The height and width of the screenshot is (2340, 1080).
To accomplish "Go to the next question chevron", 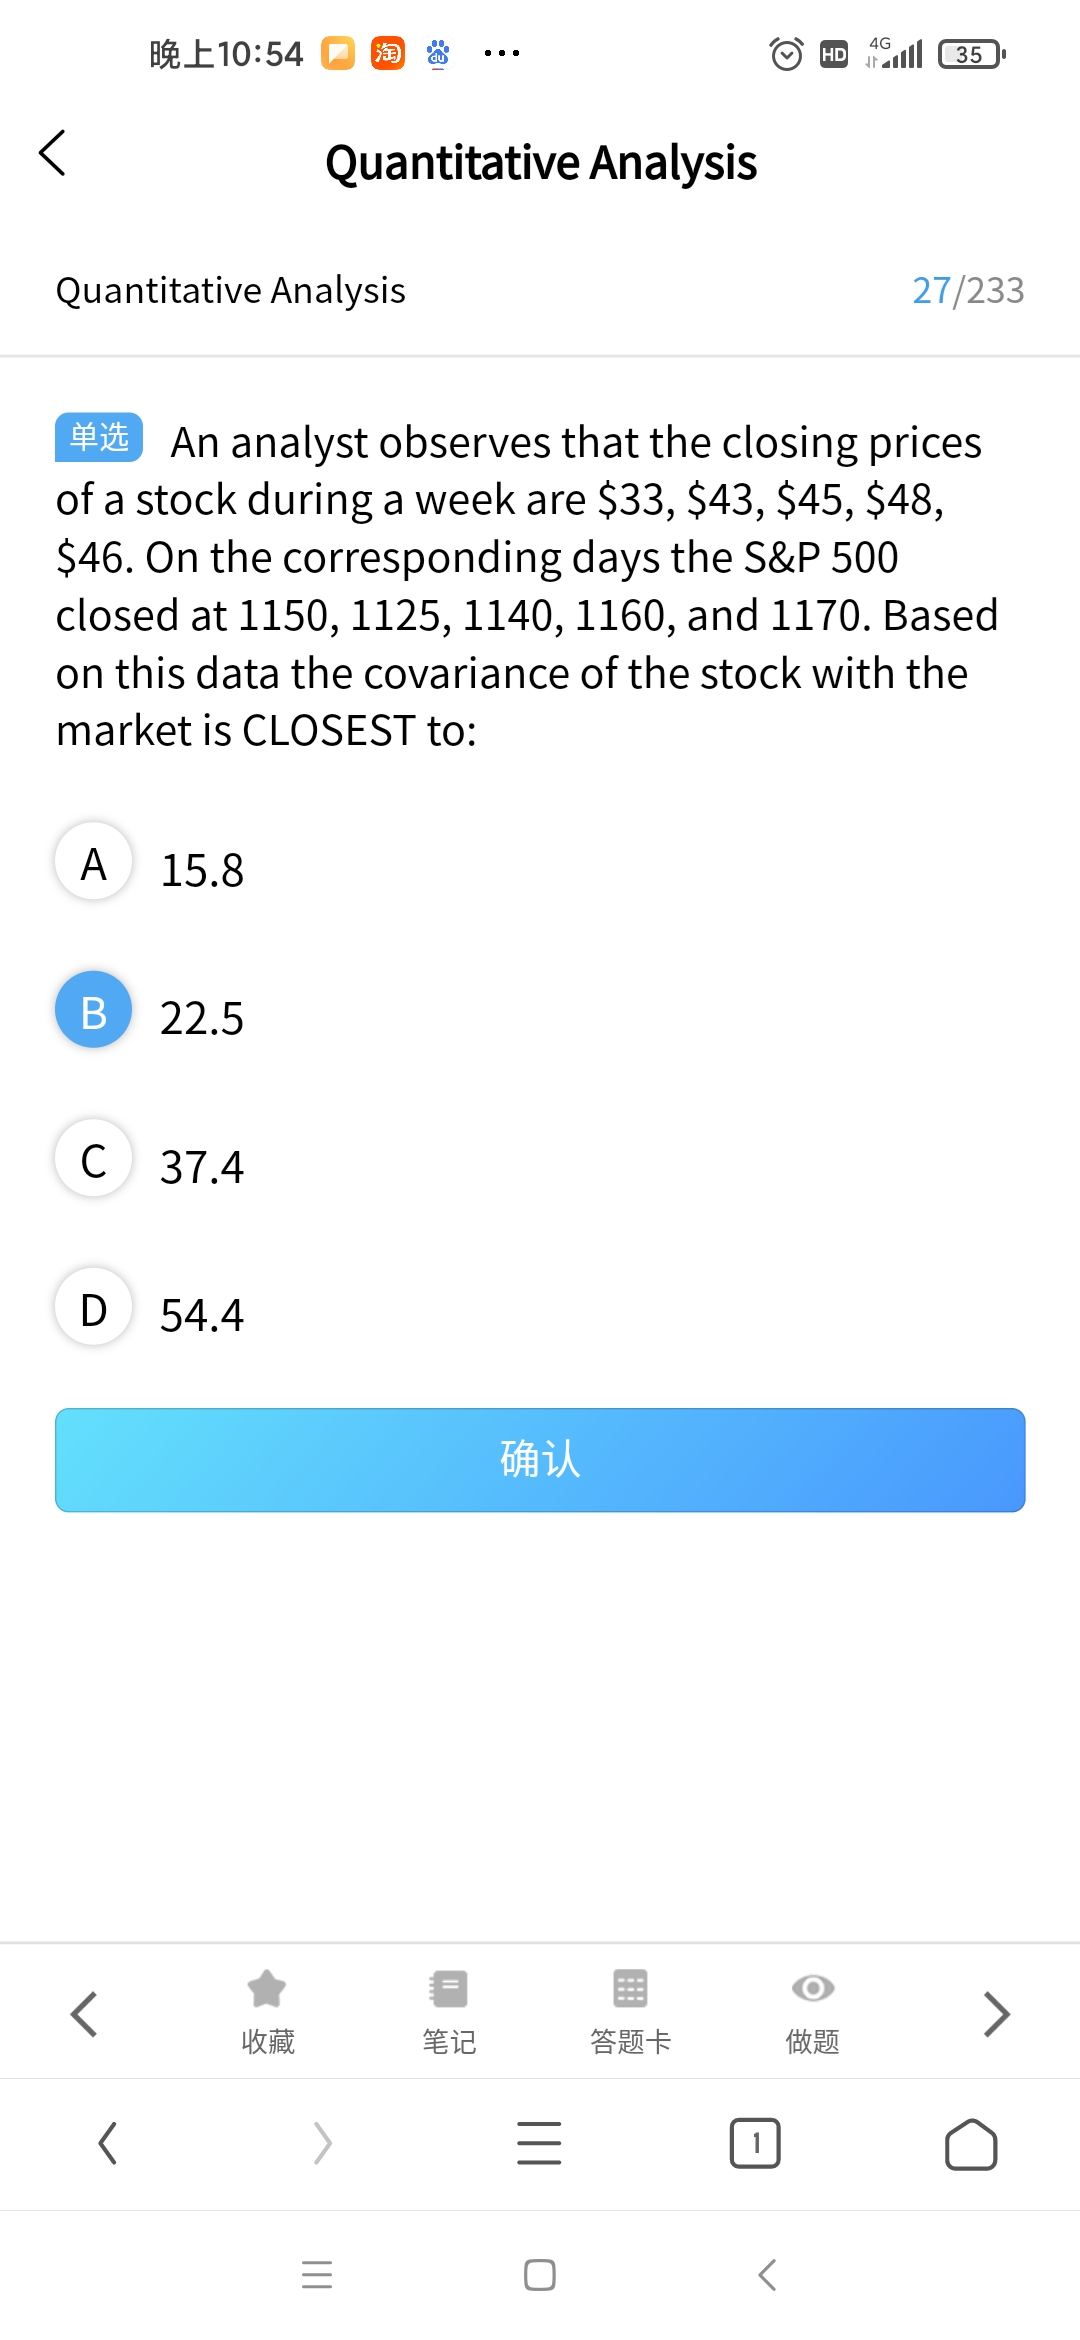I will [996, 2013].
